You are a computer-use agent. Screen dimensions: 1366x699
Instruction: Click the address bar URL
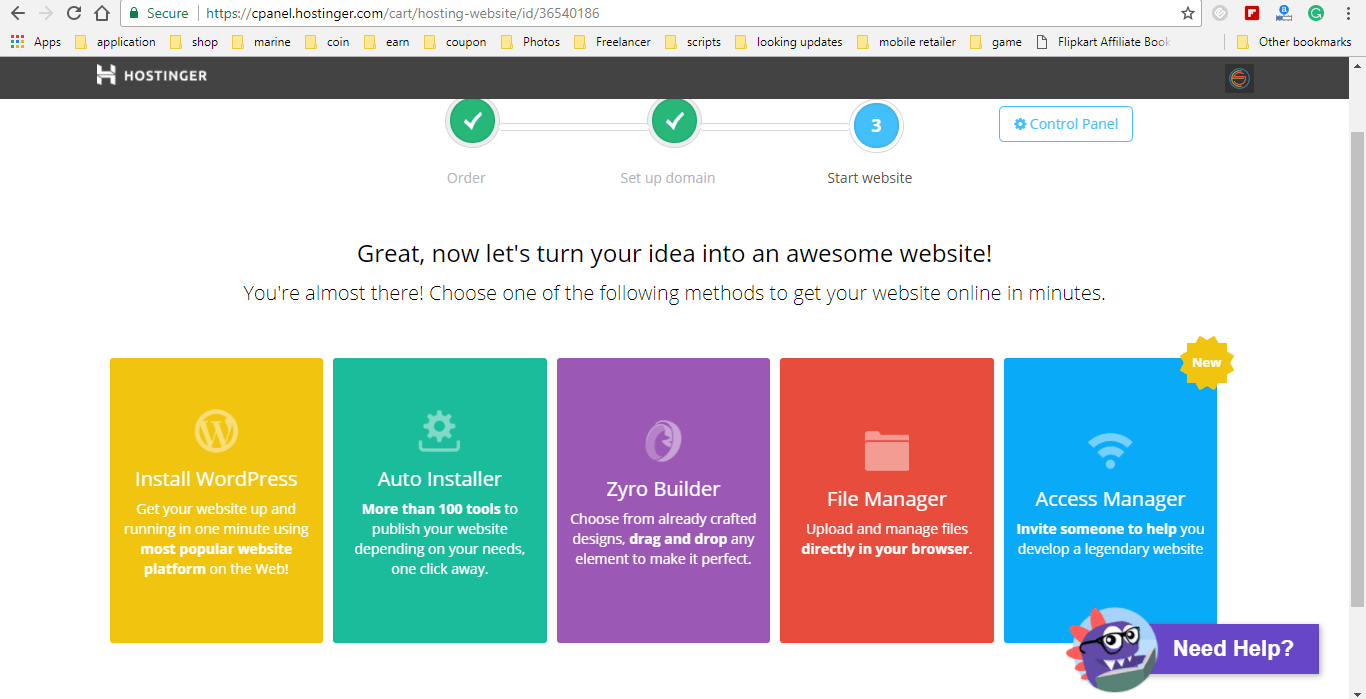[403, 13]
